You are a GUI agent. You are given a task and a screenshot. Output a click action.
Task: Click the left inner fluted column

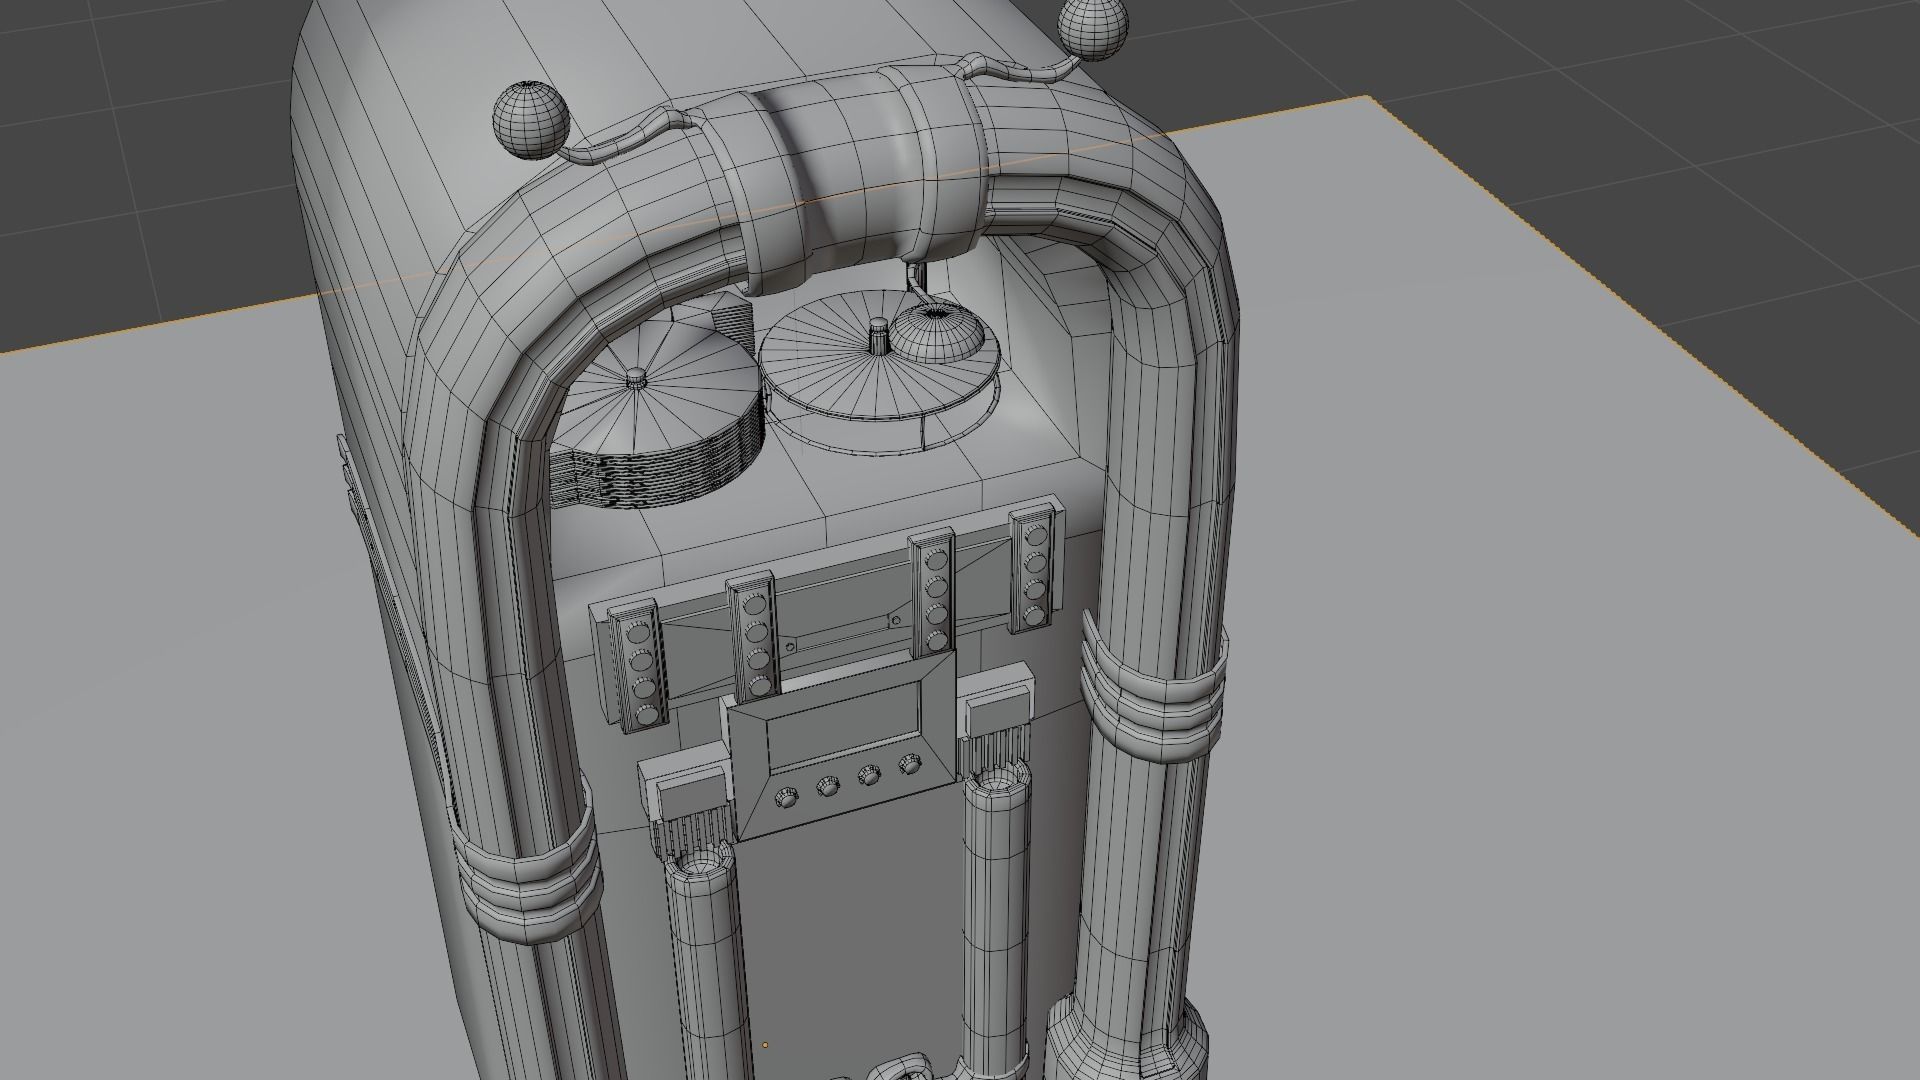point(708,960)
